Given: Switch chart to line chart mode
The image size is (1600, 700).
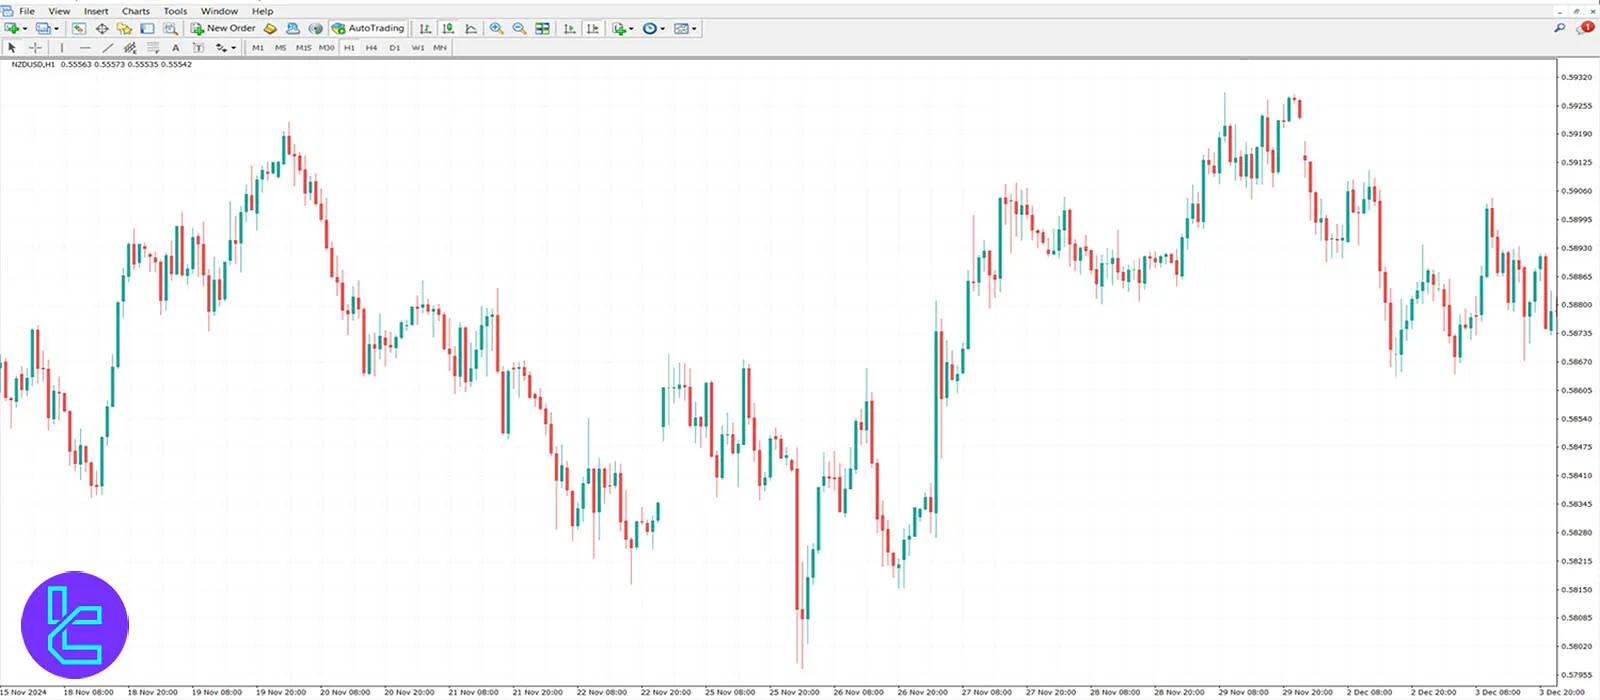Looking at the screenshot, I should point(471,29).
